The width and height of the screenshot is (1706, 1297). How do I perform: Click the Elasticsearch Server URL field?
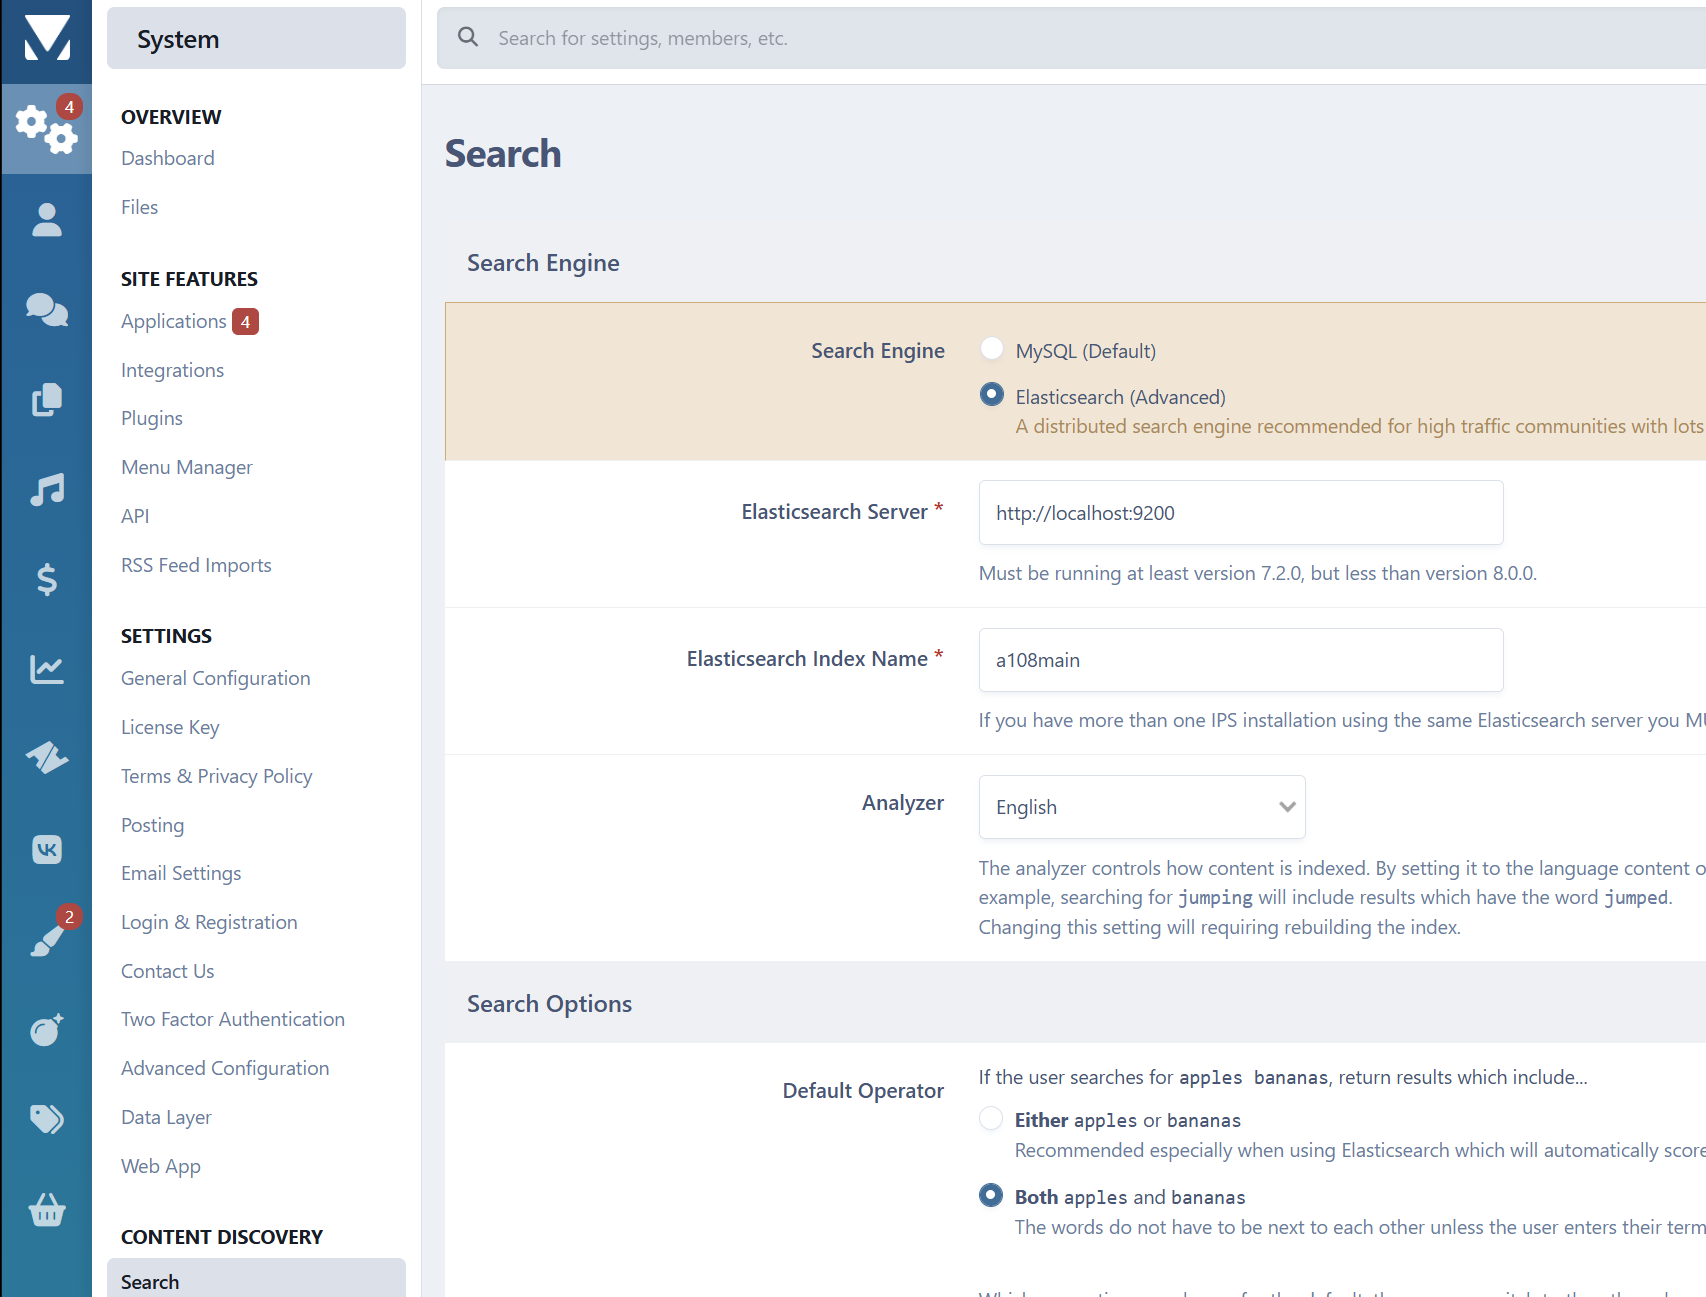(1240, 513)
